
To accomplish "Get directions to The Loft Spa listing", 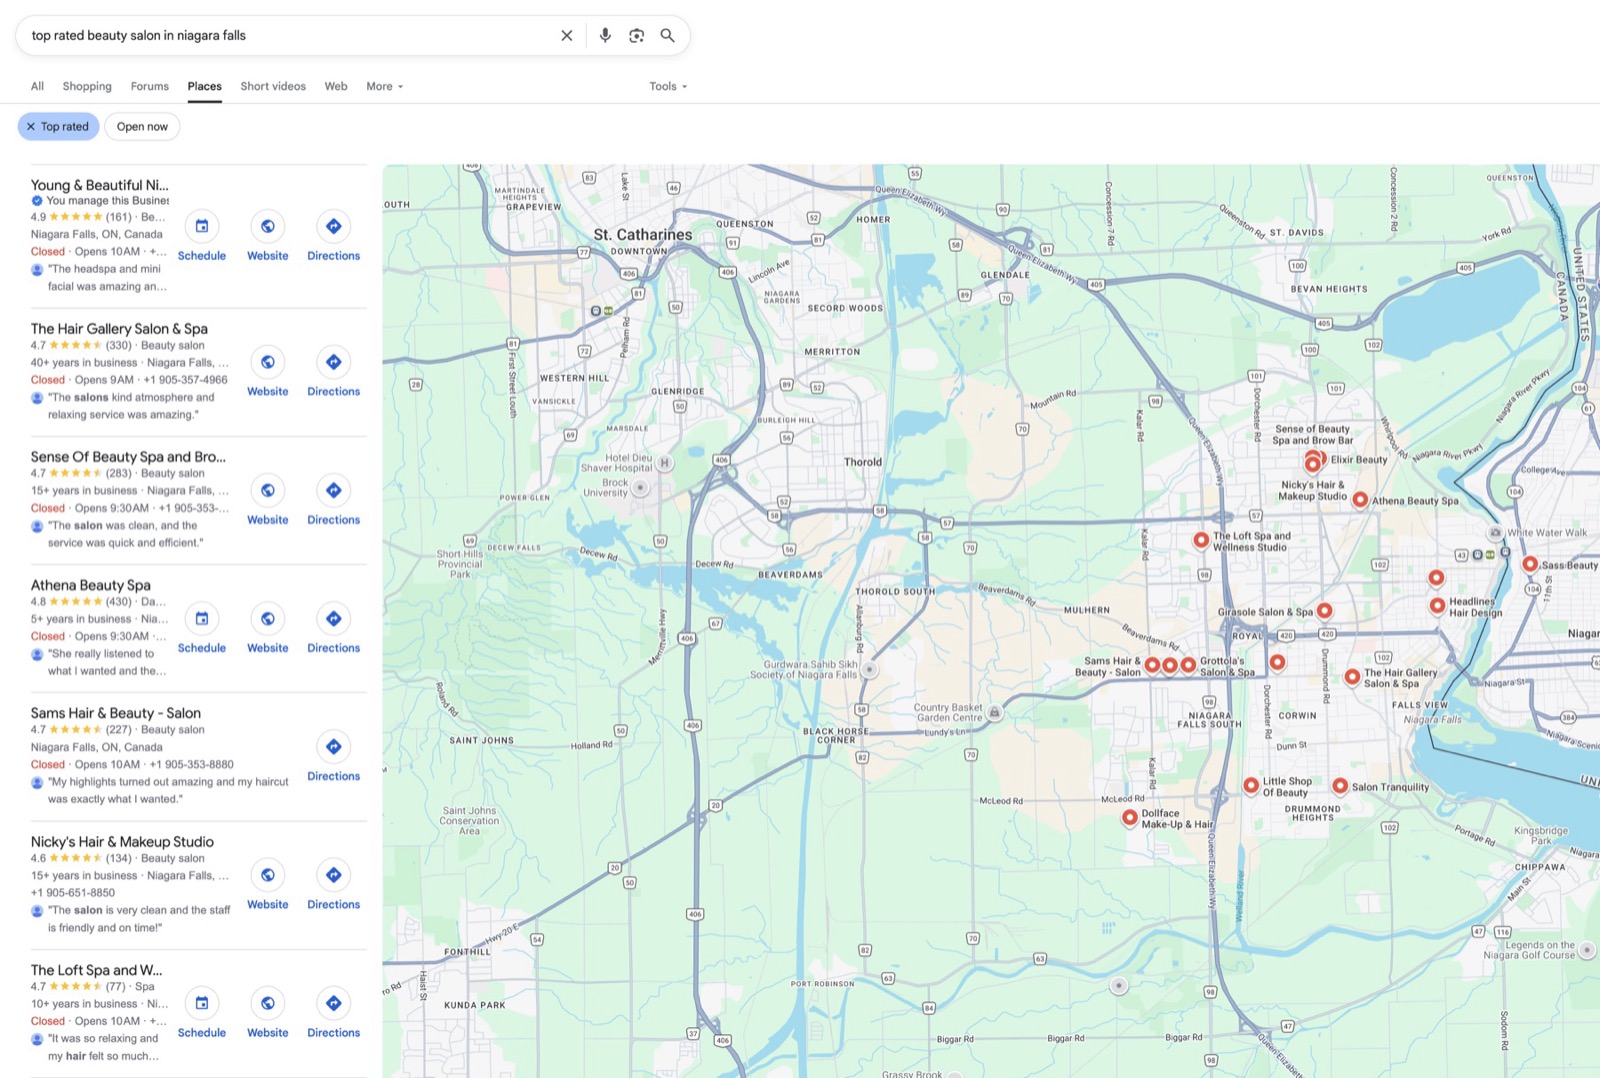I will click(334, 1003).
